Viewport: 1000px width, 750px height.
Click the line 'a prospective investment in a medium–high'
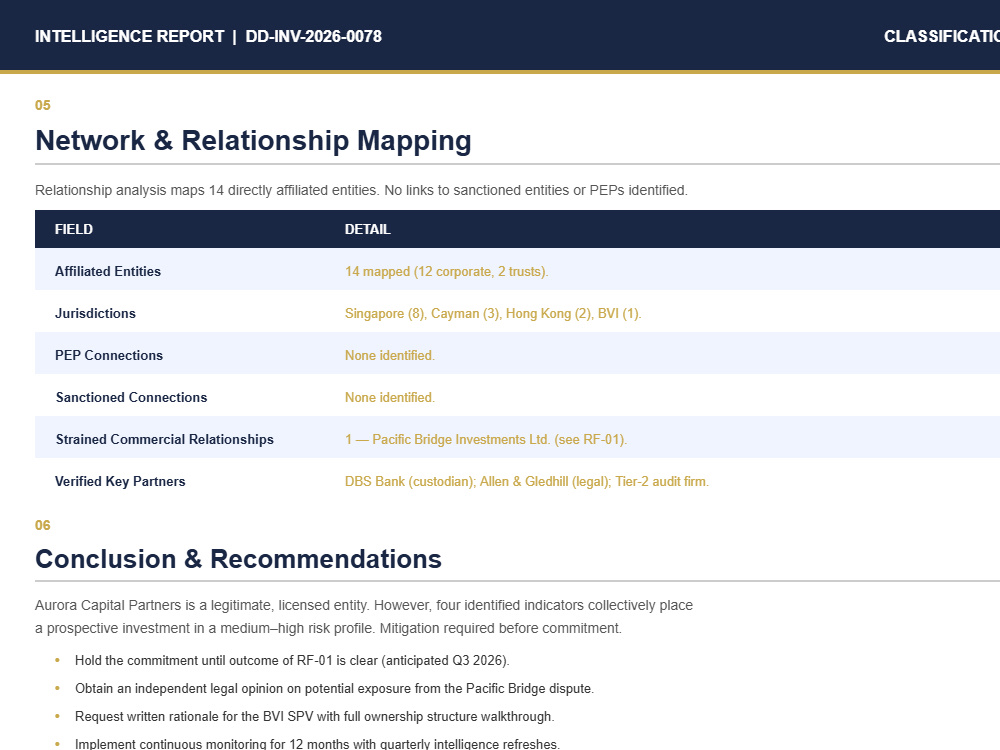[x=328, y=628]
